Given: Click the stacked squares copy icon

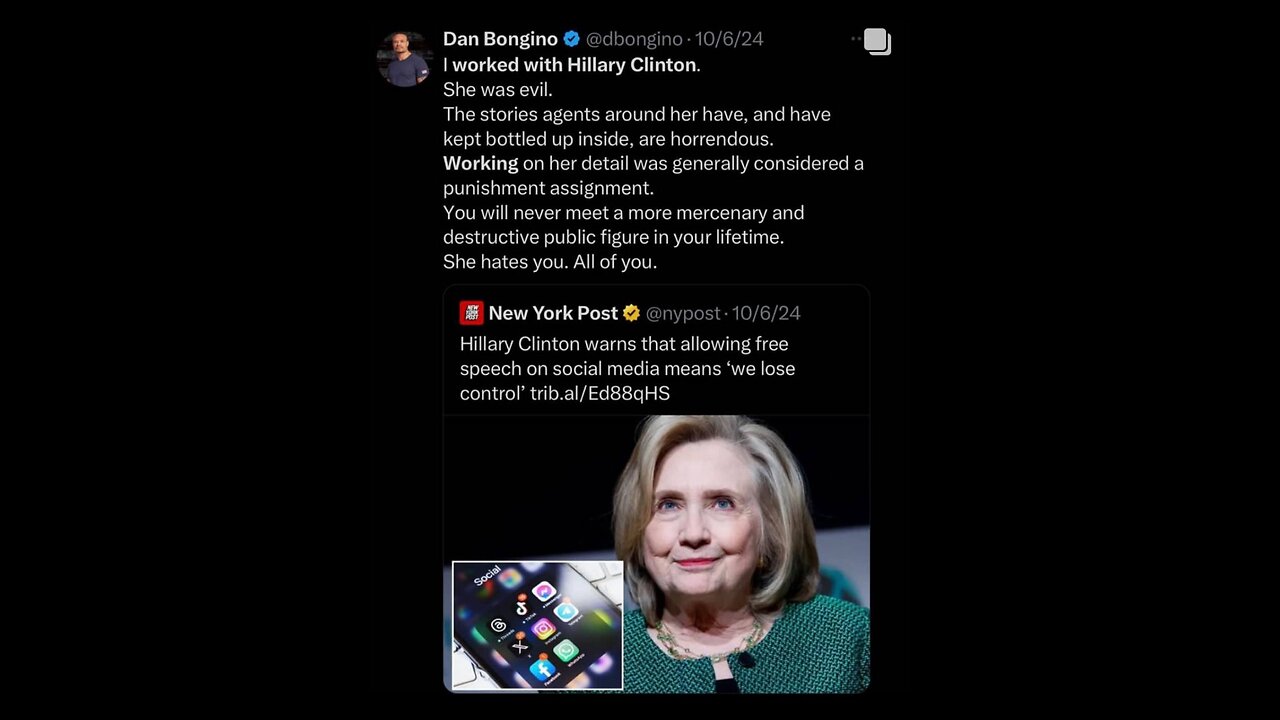Looking at the screenshot, I should (x=877, y=41).
